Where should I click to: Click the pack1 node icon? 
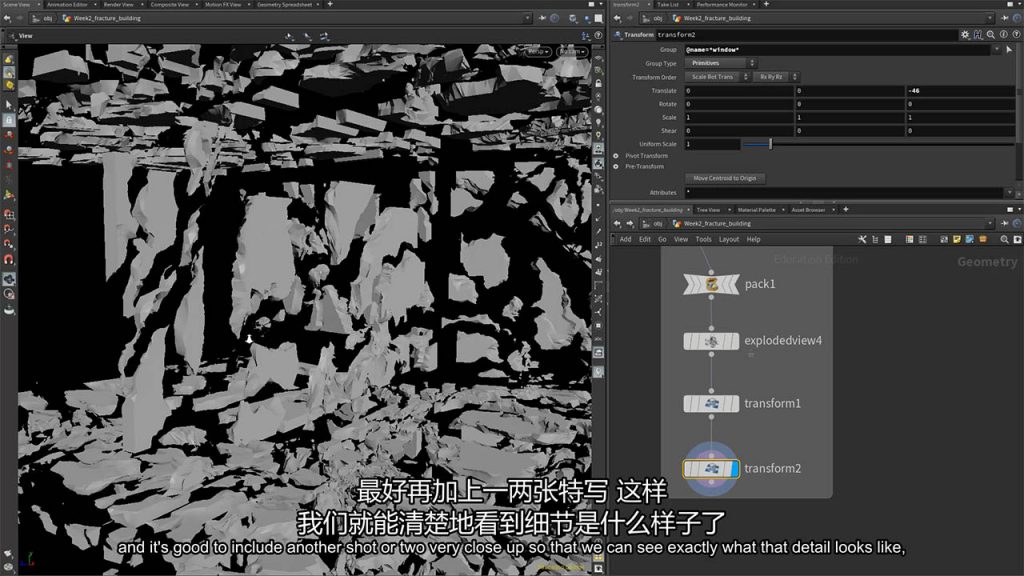click(711, 284)
